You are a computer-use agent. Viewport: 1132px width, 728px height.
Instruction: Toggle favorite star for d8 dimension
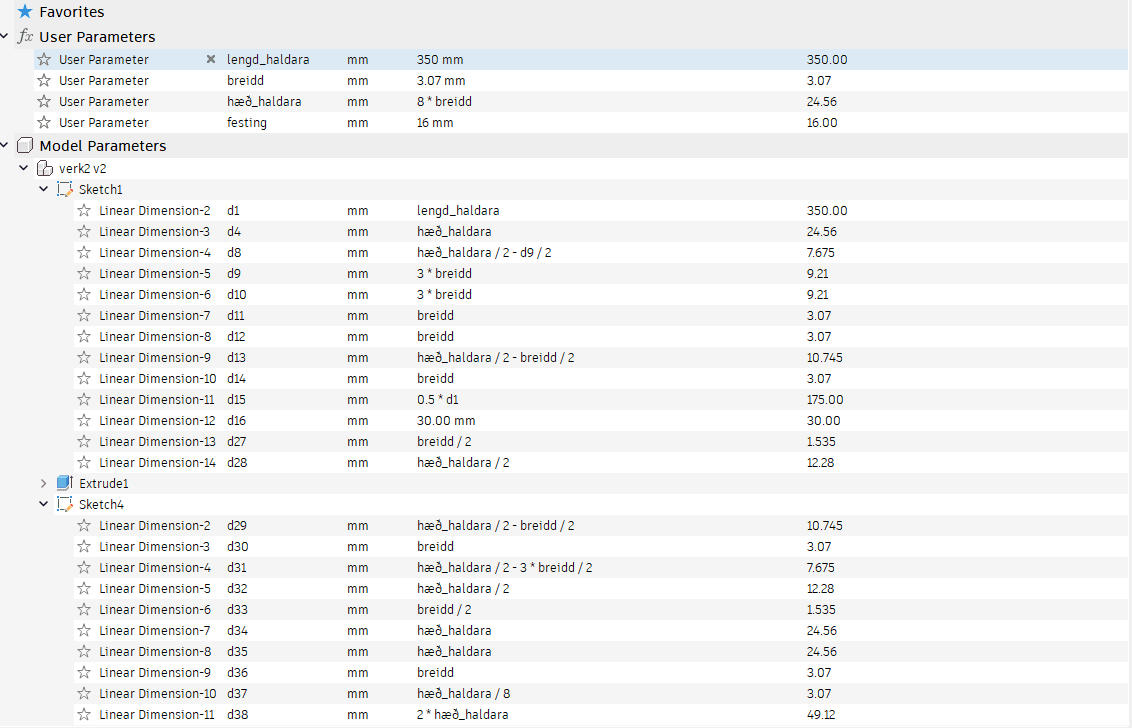click(x=84, y=252)
